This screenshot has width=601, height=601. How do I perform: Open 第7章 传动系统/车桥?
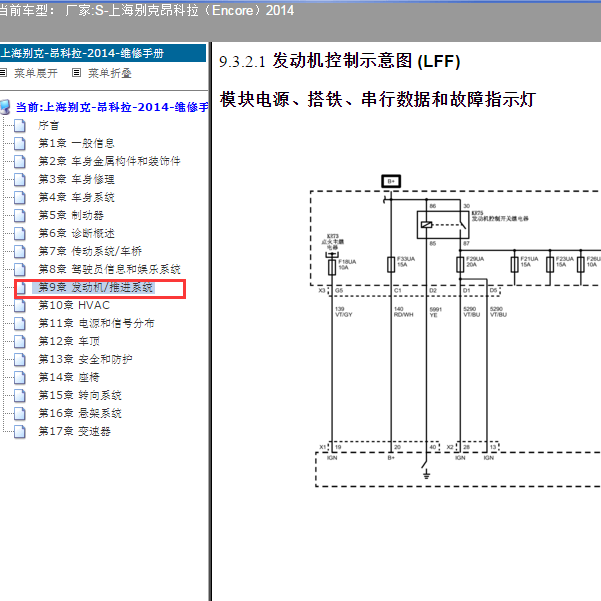(x=90, y=251)
